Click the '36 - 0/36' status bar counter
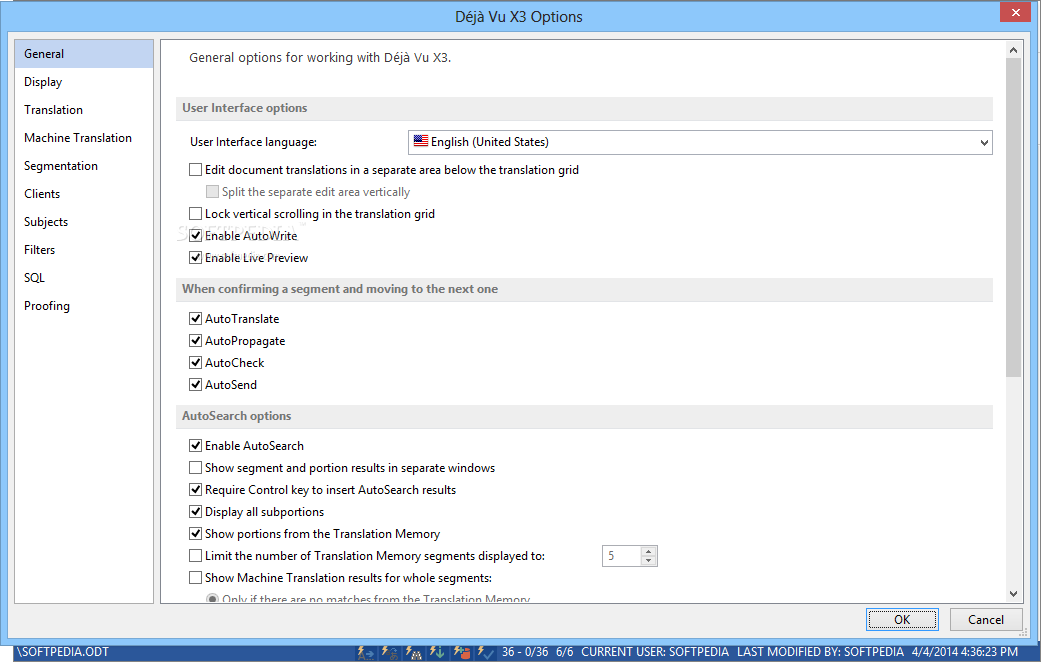 [x=524, y=652]
